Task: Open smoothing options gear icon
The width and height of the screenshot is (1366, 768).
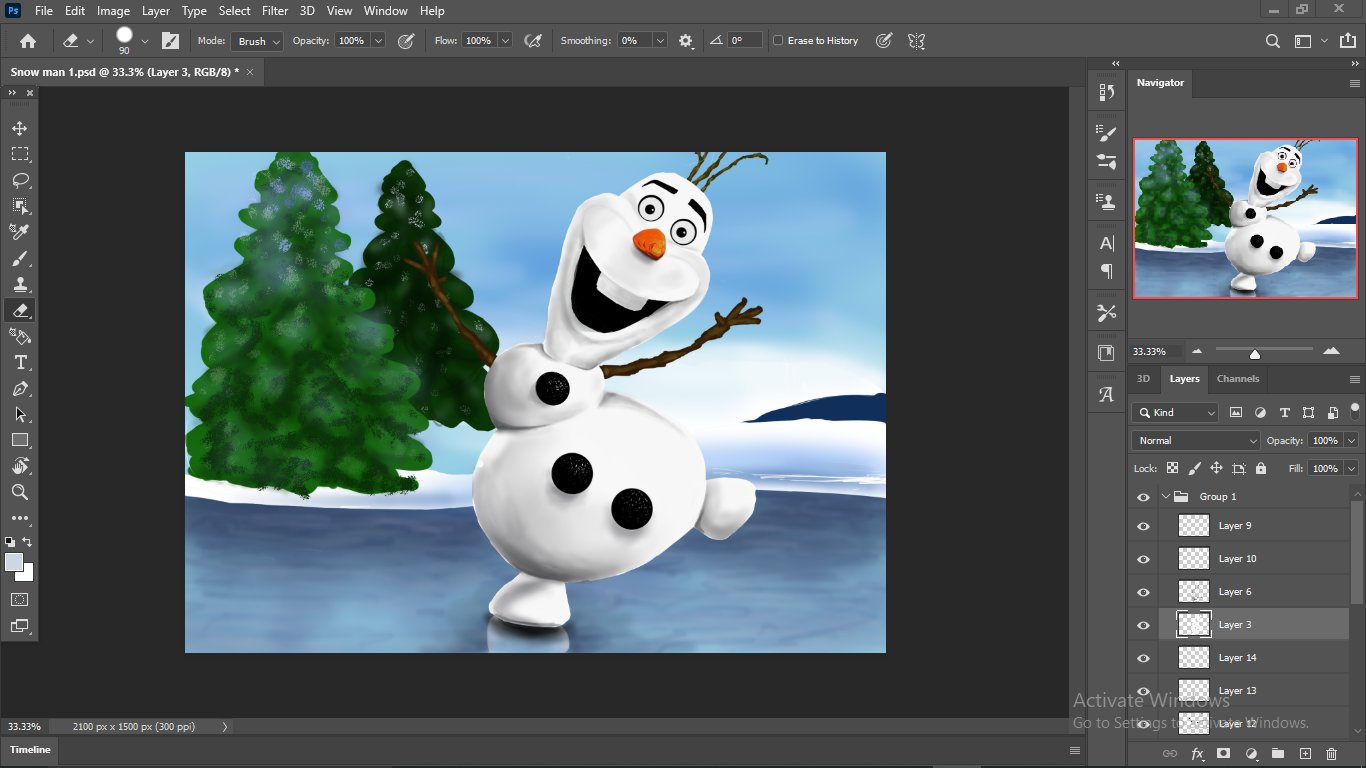Action: (x=685, y=41)
